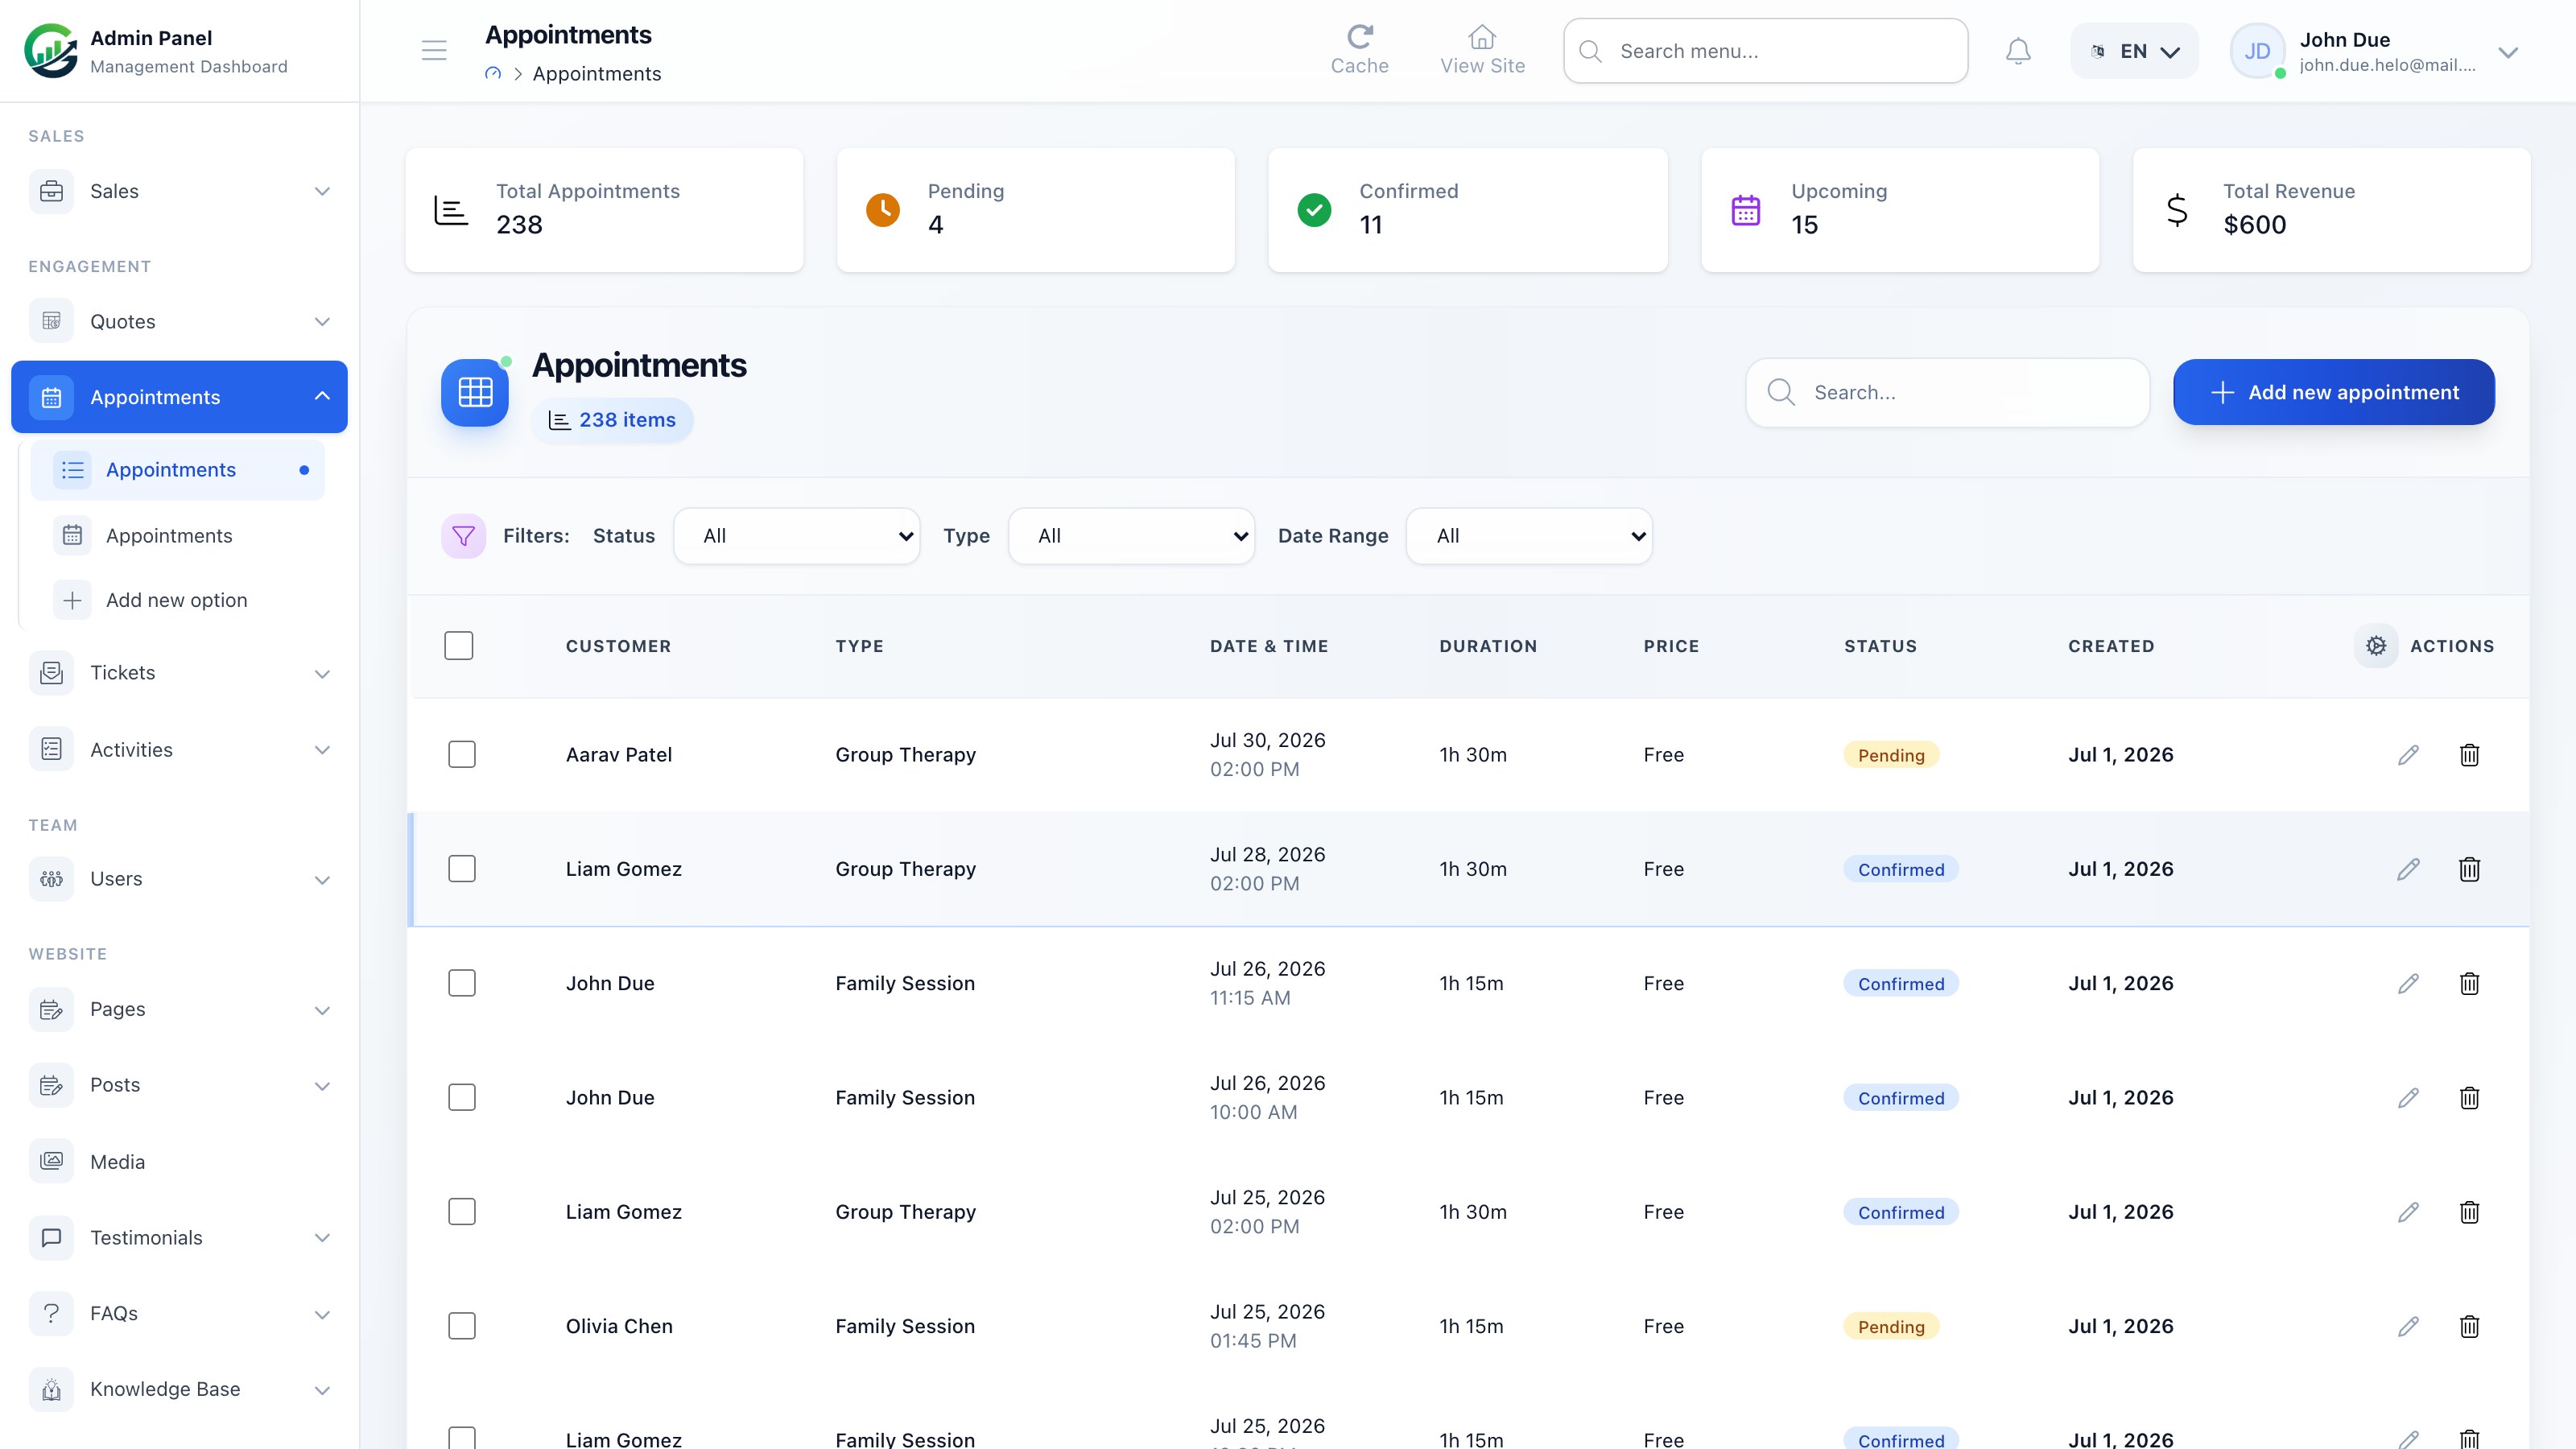Check the Liam Gomez Jul 28 row checkbox
The width and height of the screenshot is (2576, 1449).
[x=462, y=868]
